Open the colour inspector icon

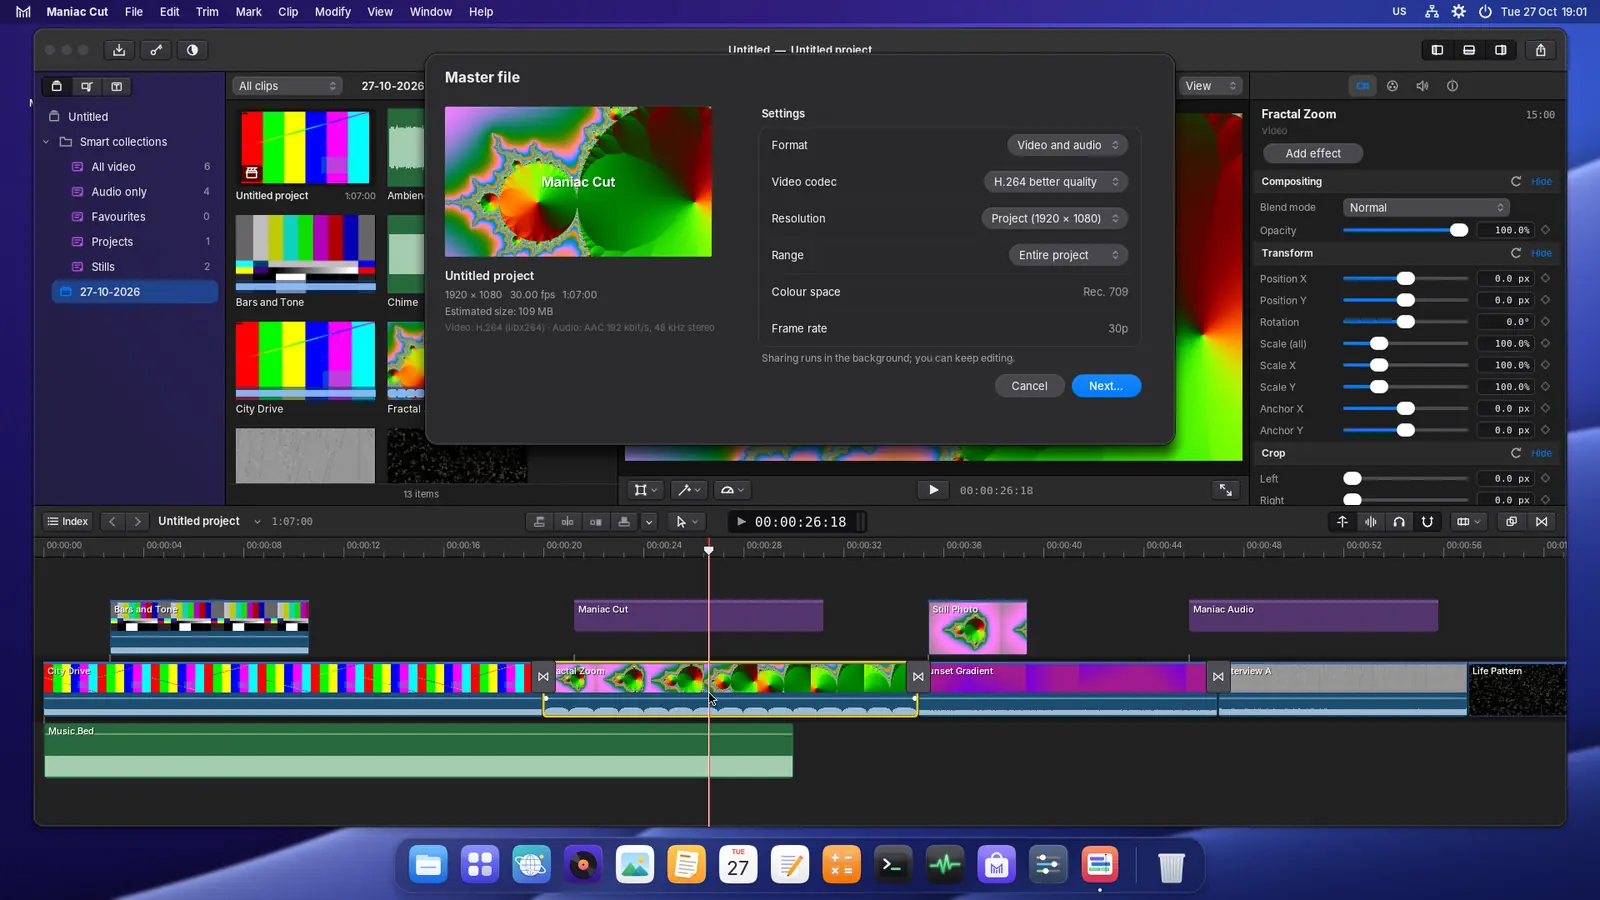1393,86
